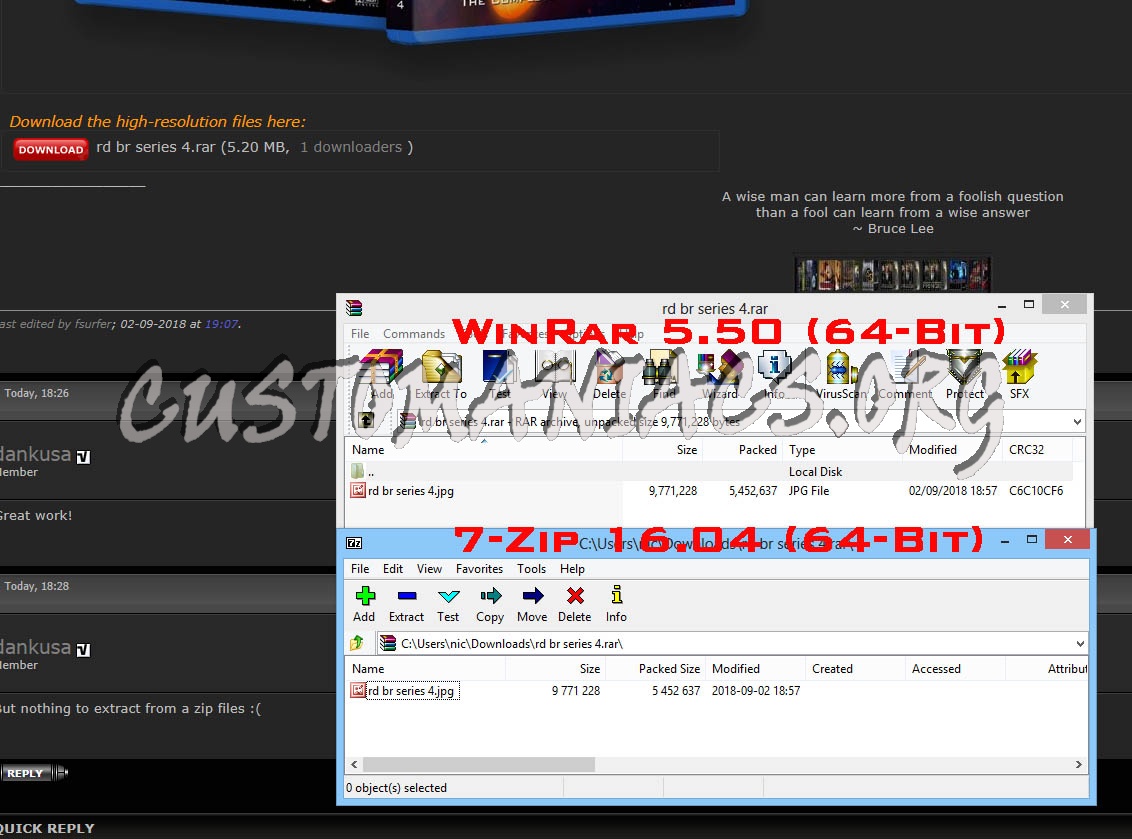The width and height of the screenshot is (1132, 839).
Task: Open dankusa's profile in the zip files post
Action: tap(35, 647)
